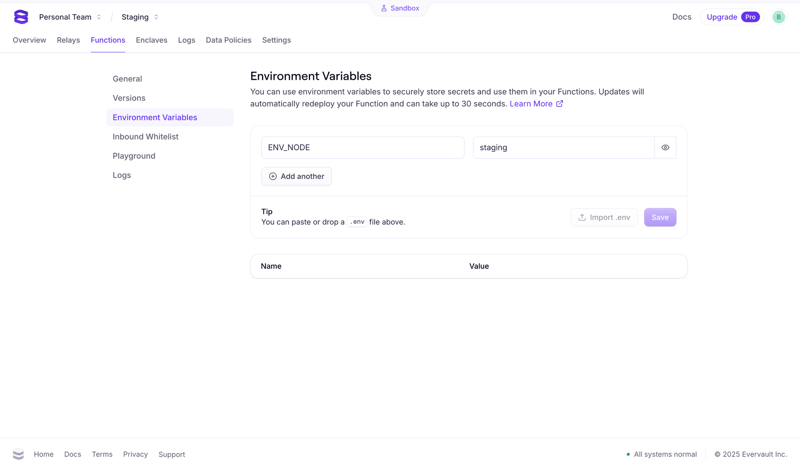Viewport: 800px width, 470px height.
Task: Open the Logs tab in top navigation
Action: pyautogui.click(x=186, y=40)
